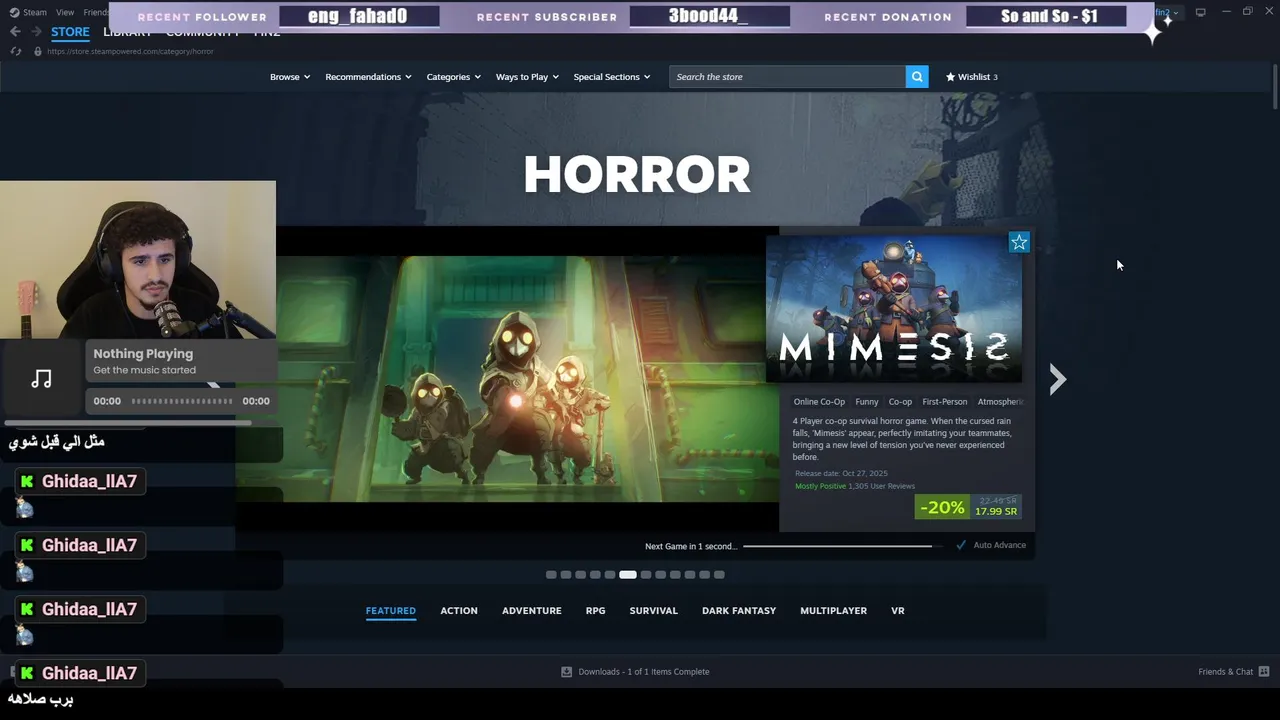
Task: Go forward with the right arrow
Action: coord(36,32)
